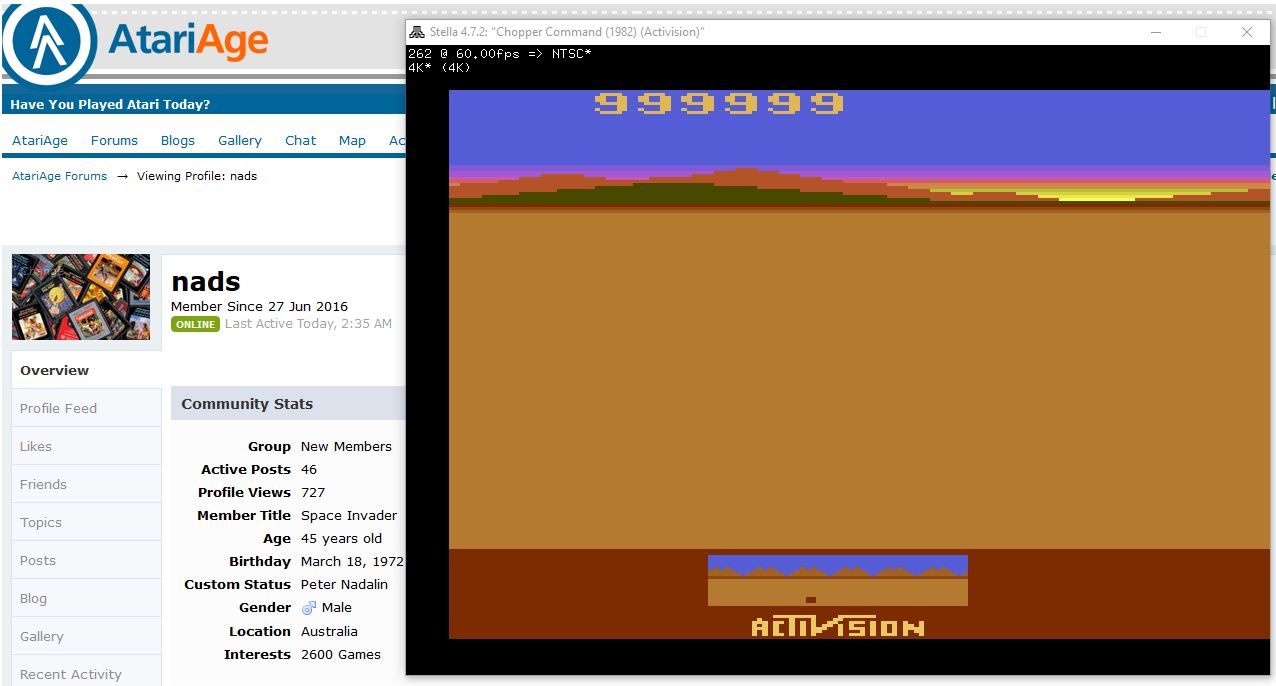Image resolution: width=1276 pixels, height=686 pixels.
Task: Switch to the Posts tab
Action: click(x=86, y=560)
